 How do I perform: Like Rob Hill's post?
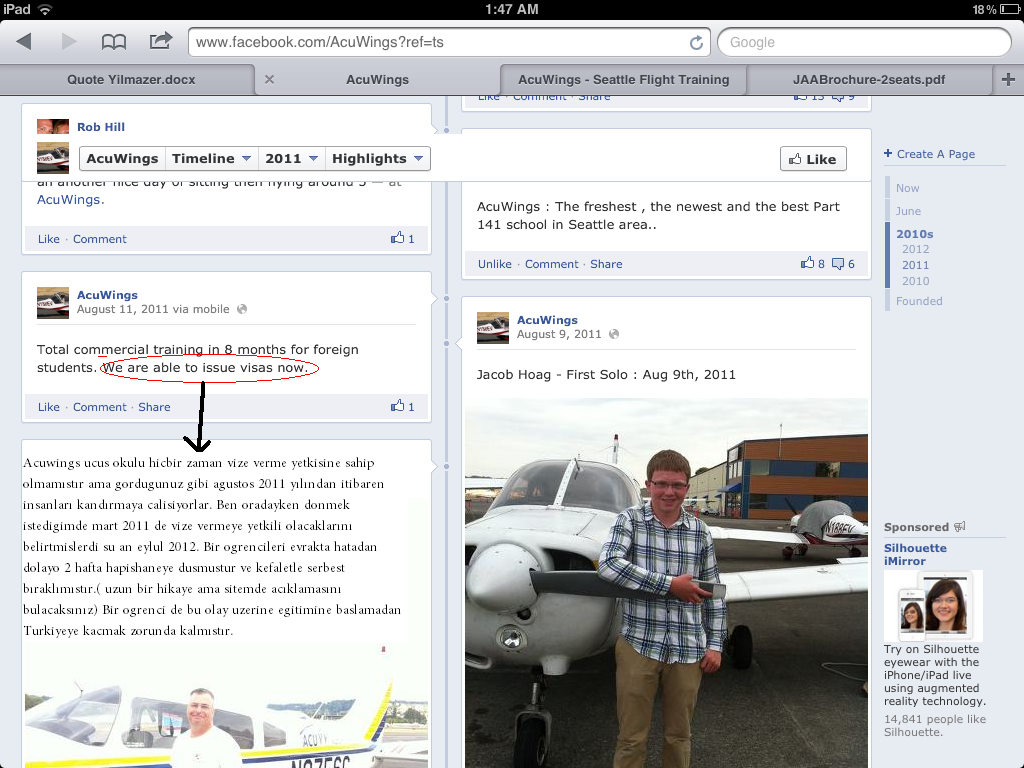pos(48,239)
